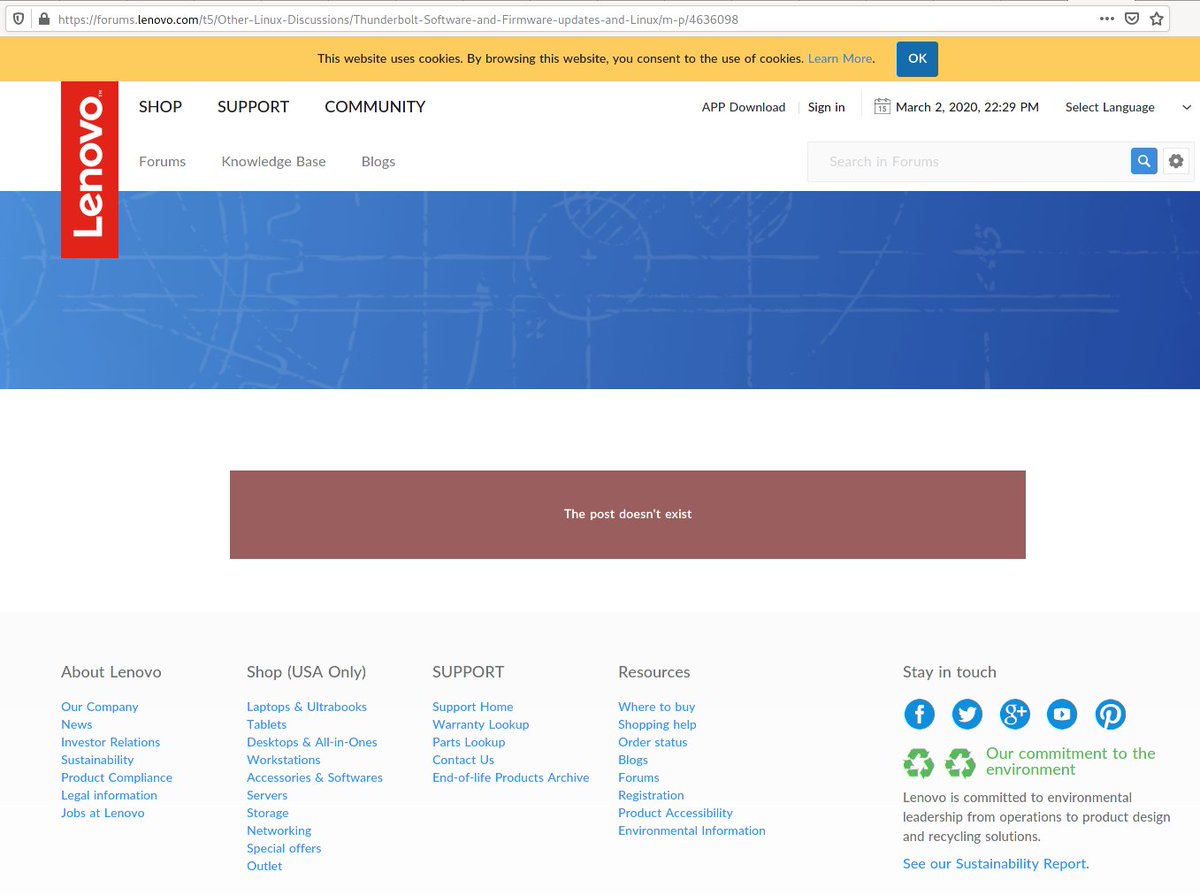Viewport: 1200px width, 895px height.
Task: Go to the Blogs tab
Action: [378, 161]
